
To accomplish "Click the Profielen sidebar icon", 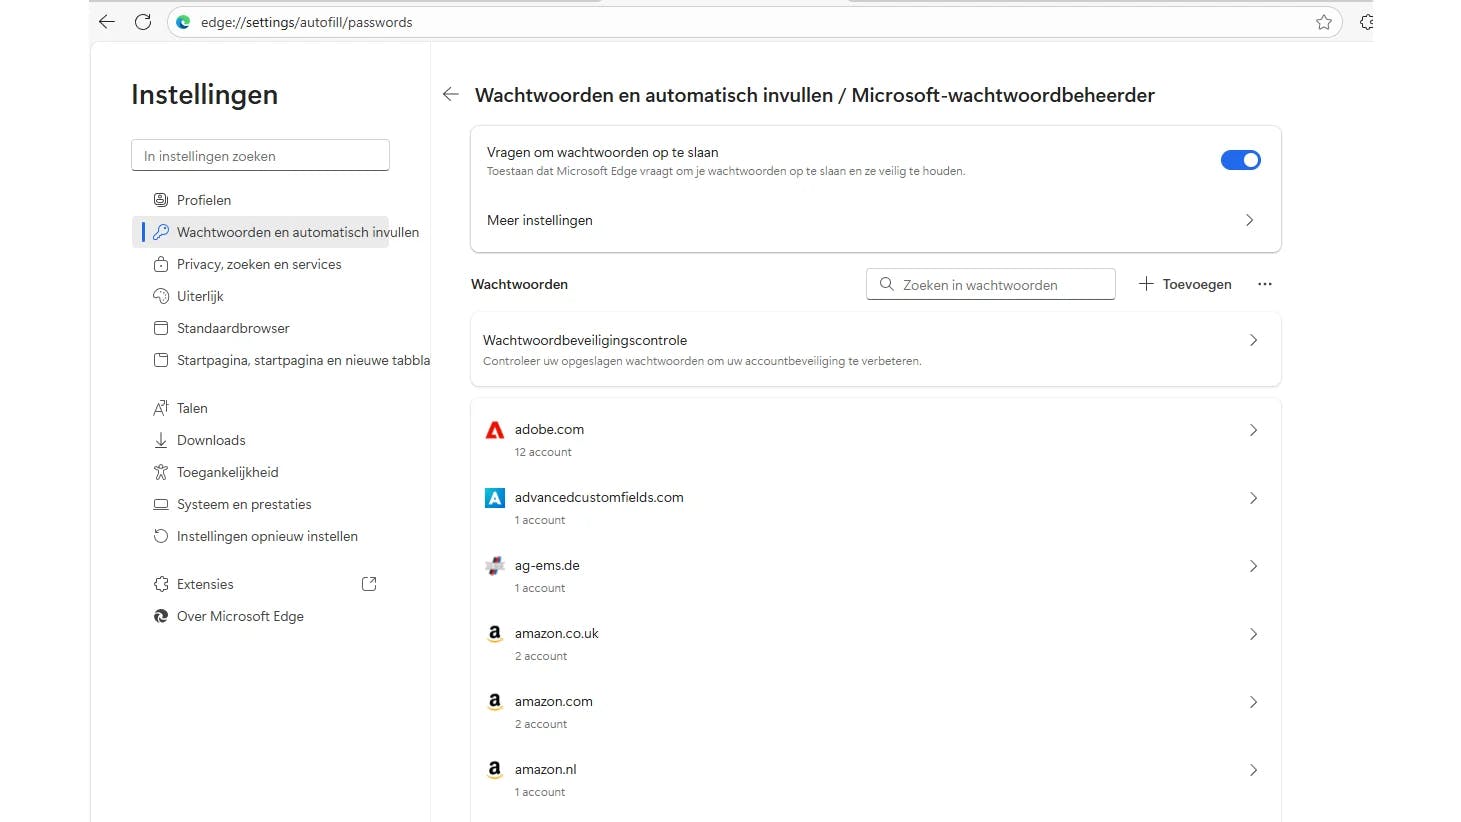I will point(160,200).
